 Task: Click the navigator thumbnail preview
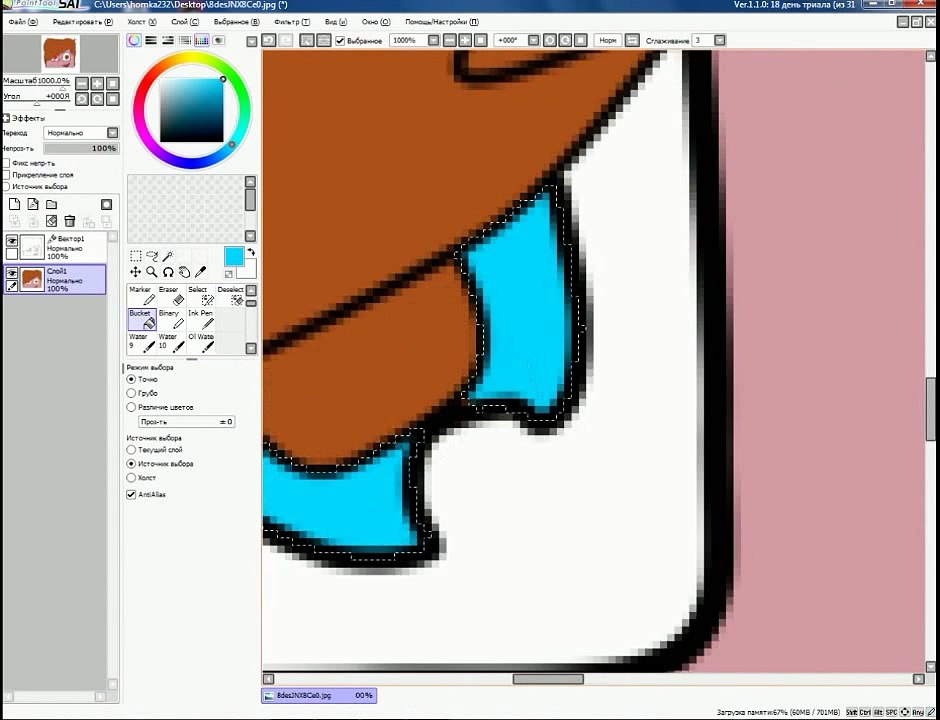[x=60, y=53]
